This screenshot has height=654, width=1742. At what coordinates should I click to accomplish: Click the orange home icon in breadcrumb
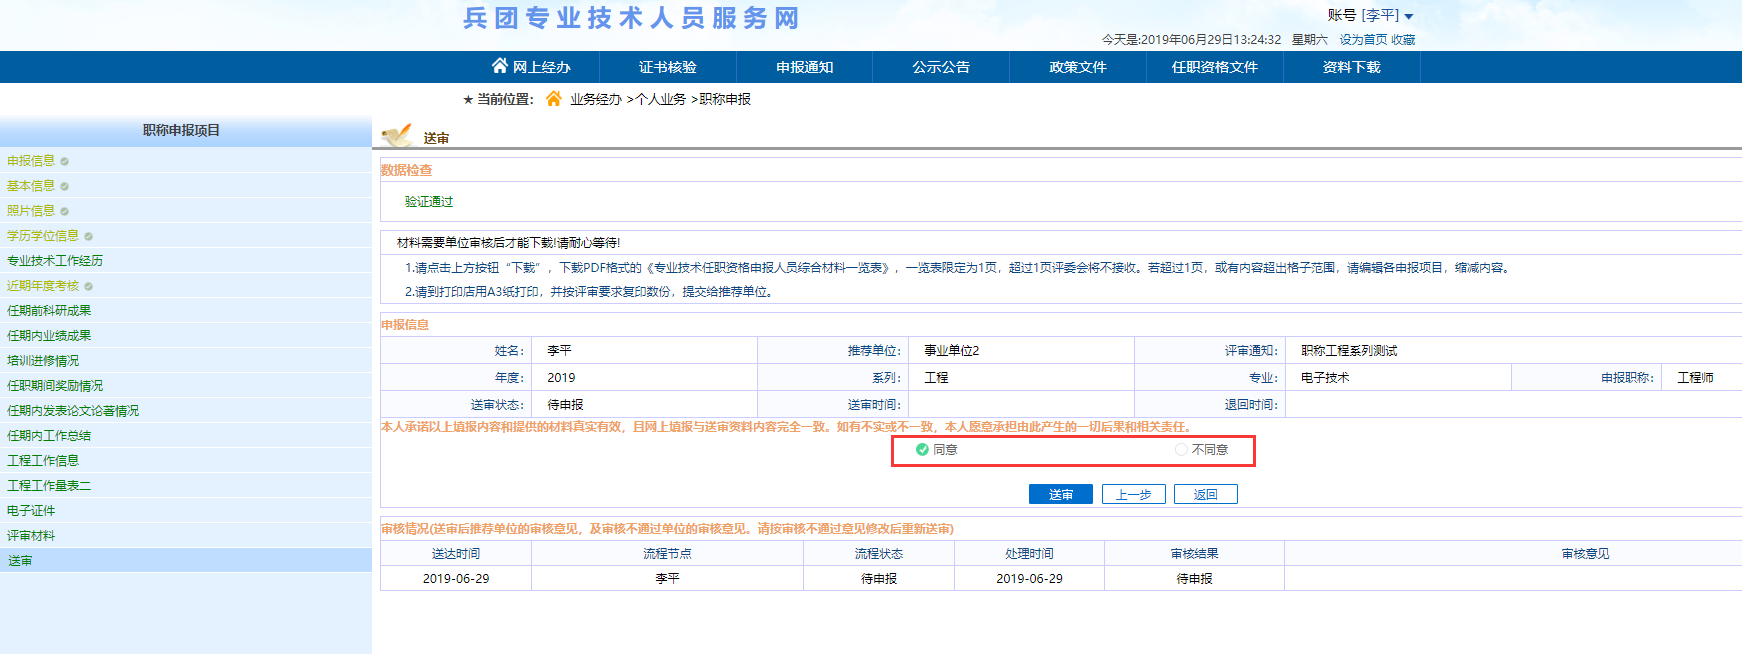pos(553,98)
